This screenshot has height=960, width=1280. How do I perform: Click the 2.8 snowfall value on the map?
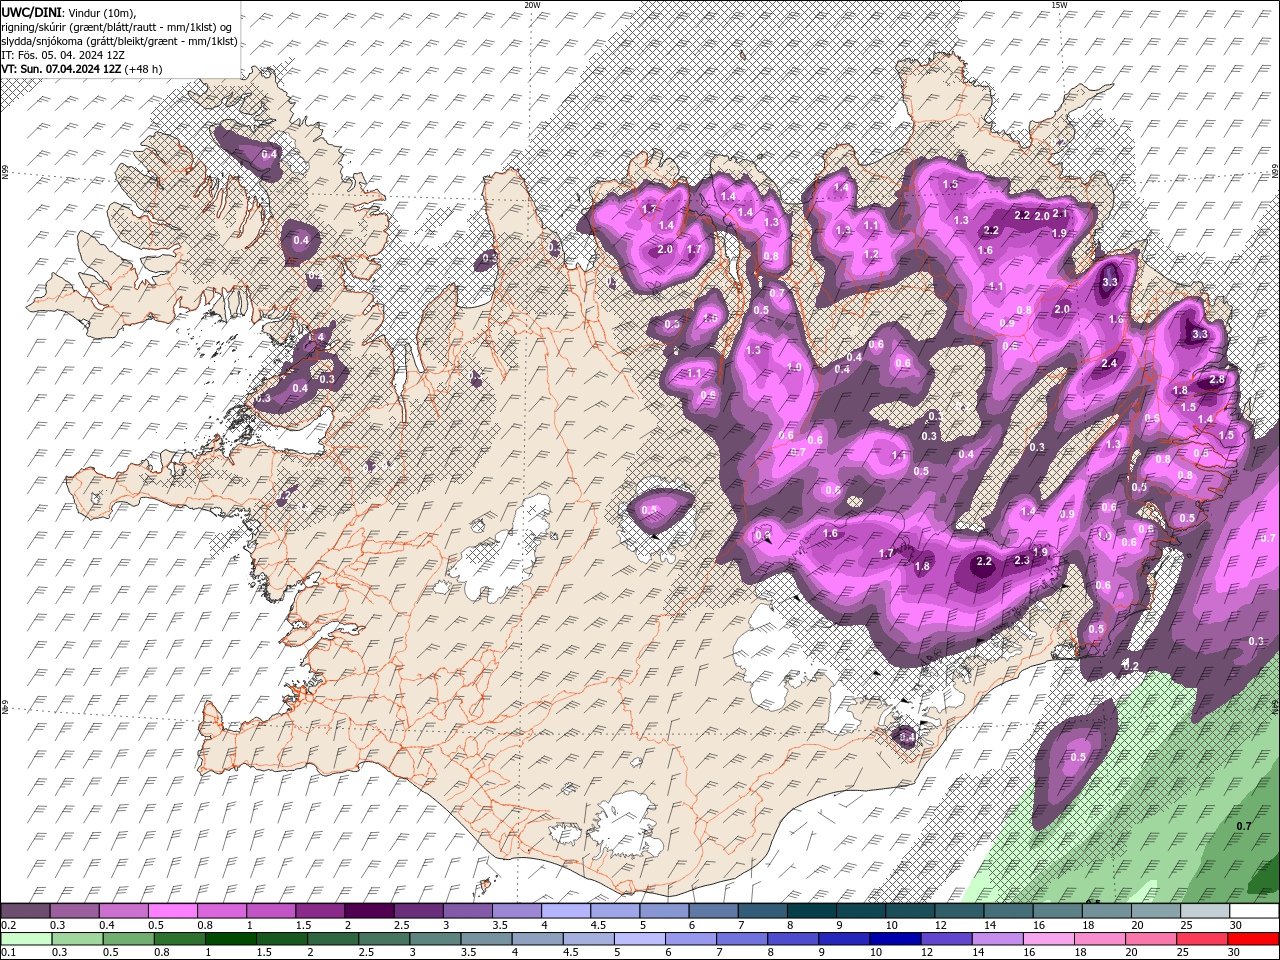tap(1217, 380)
